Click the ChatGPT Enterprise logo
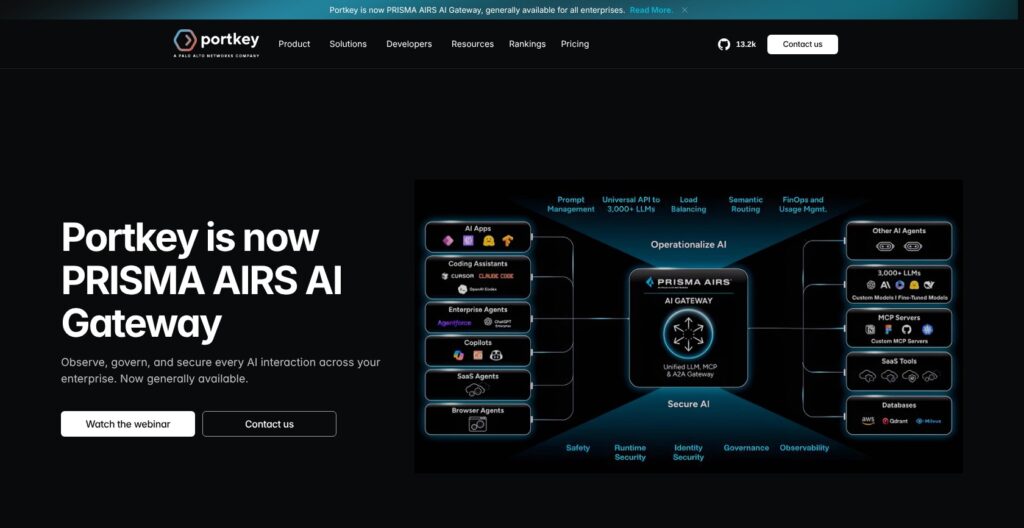This screenshot has width=1024, height=528. (x=497, y=322)
